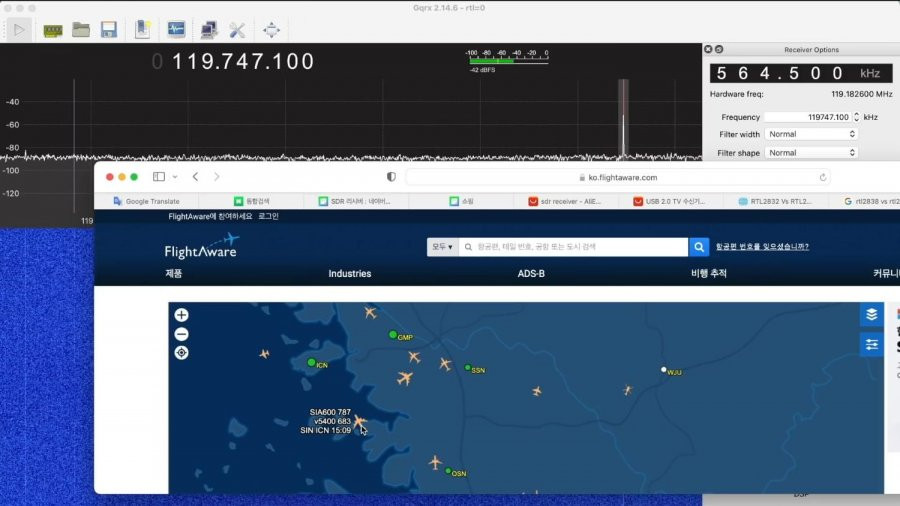Go back with Safari's back arrow
The width and height of the screenshot is (900, 506).
[x=196, y=177]
